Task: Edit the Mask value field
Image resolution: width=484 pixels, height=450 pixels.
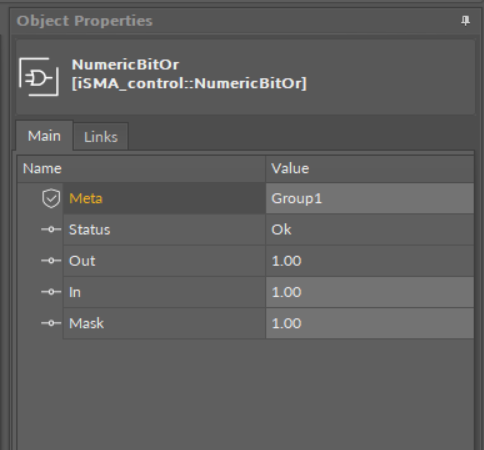Action: click(370, 323)
